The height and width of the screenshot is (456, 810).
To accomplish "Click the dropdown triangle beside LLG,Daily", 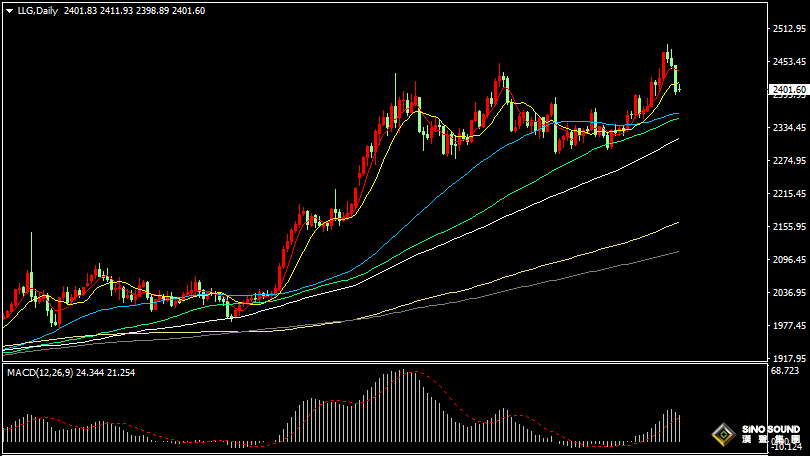I will [8, 10].
